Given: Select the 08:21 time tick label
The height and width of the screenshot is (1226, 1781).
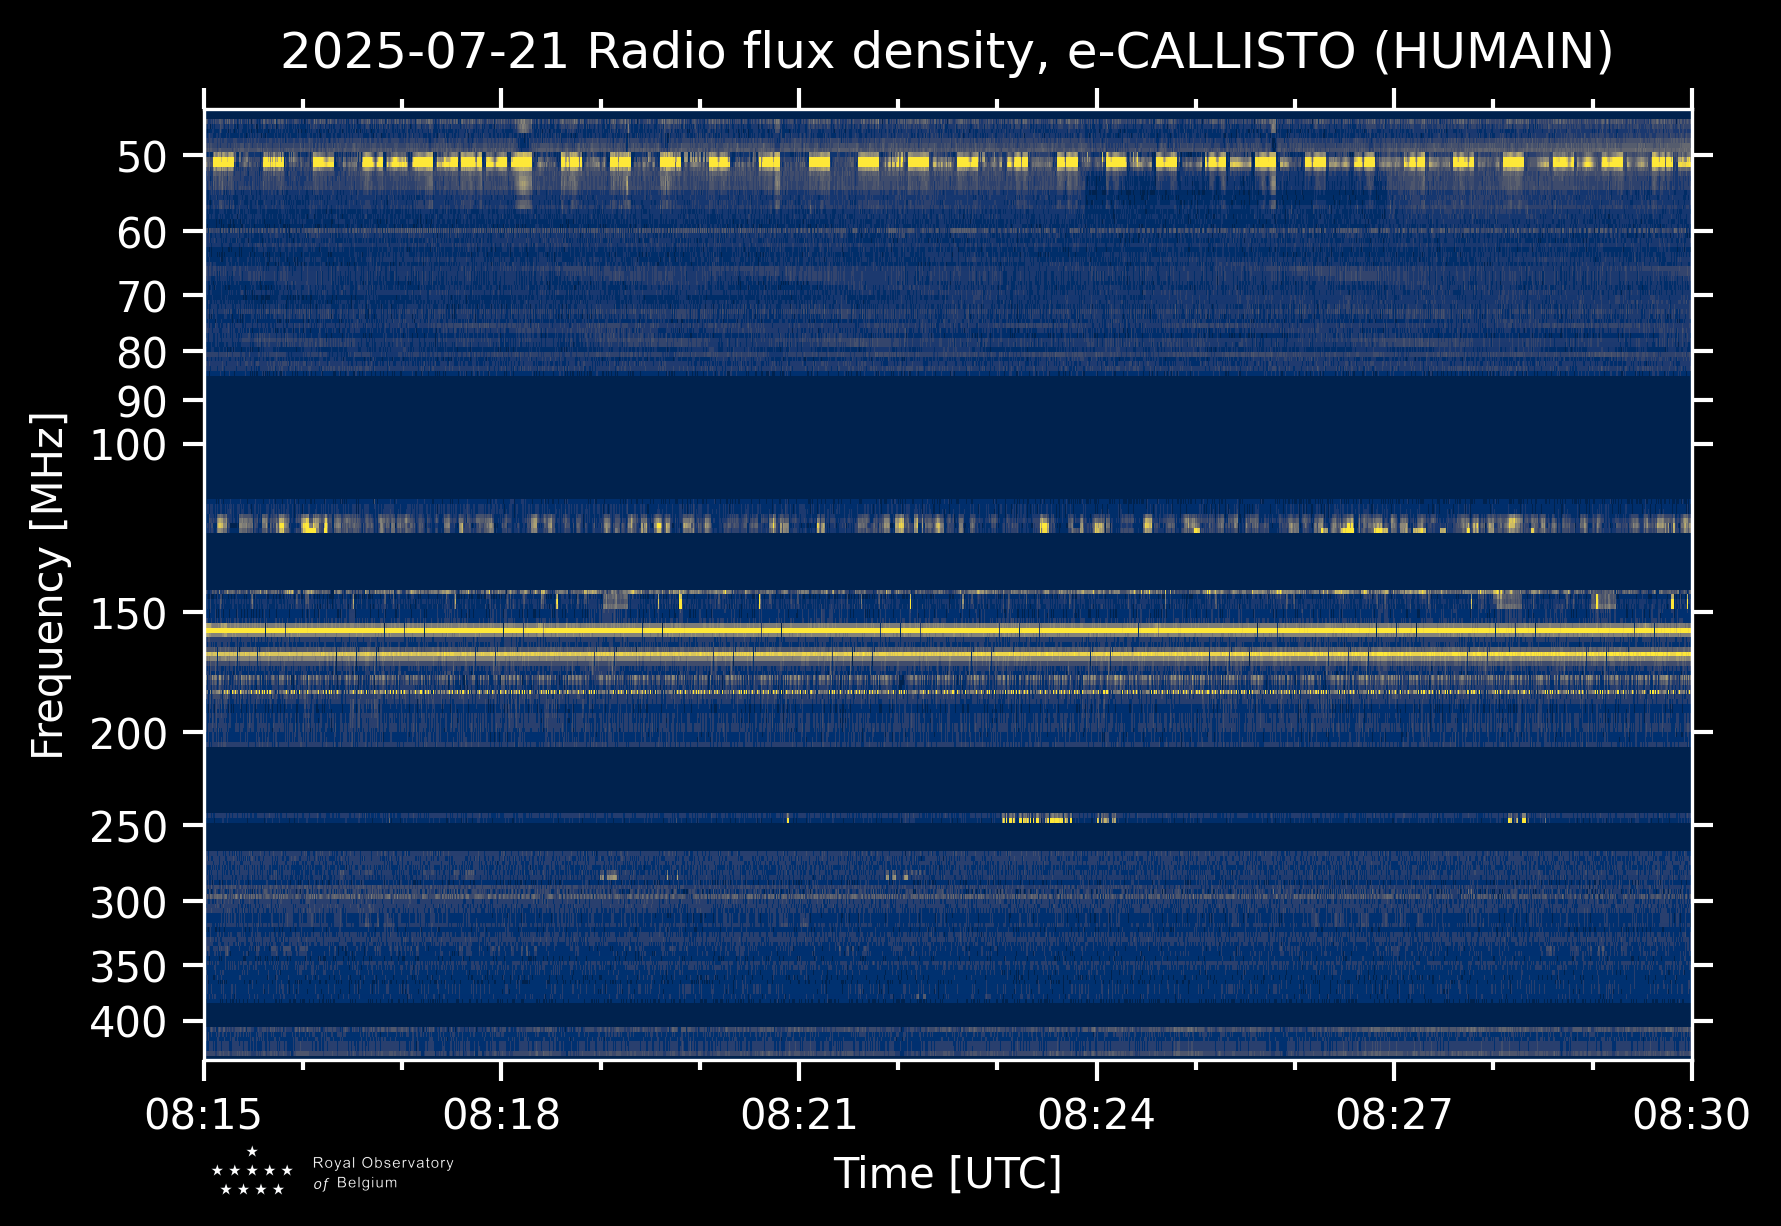Looking at the screenshot, I should coord(799,1114).
